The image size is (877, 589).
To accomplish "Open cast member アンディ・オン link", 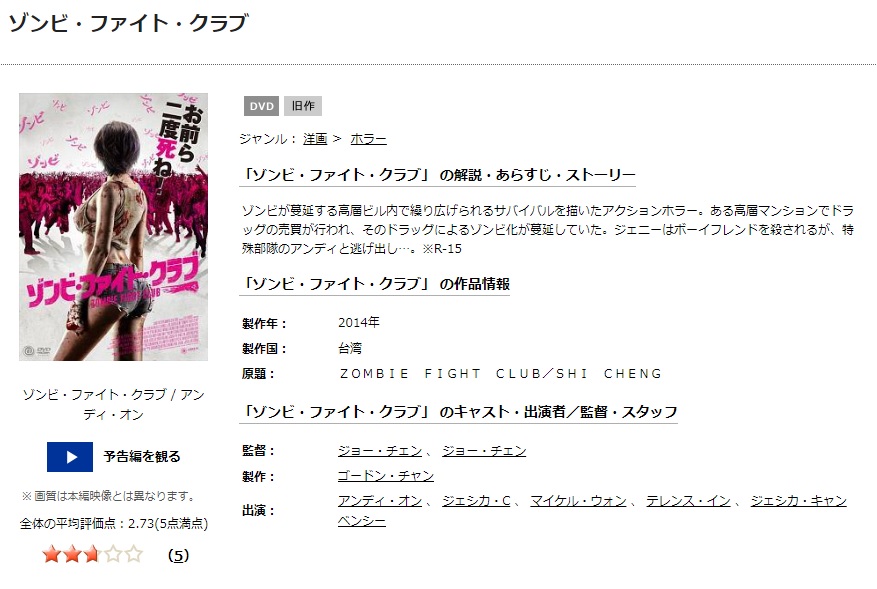I will coord(380,501).
